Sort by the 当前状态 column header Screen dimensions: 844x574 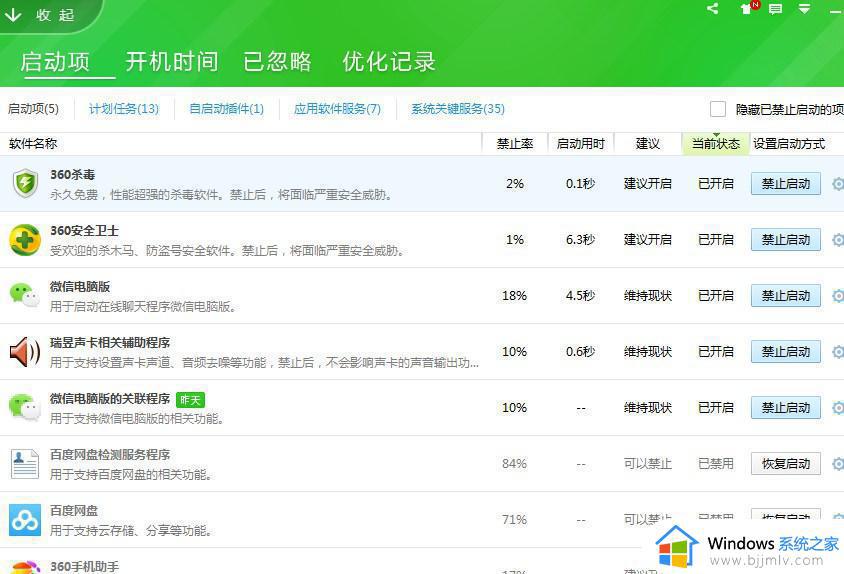(716, 144)
